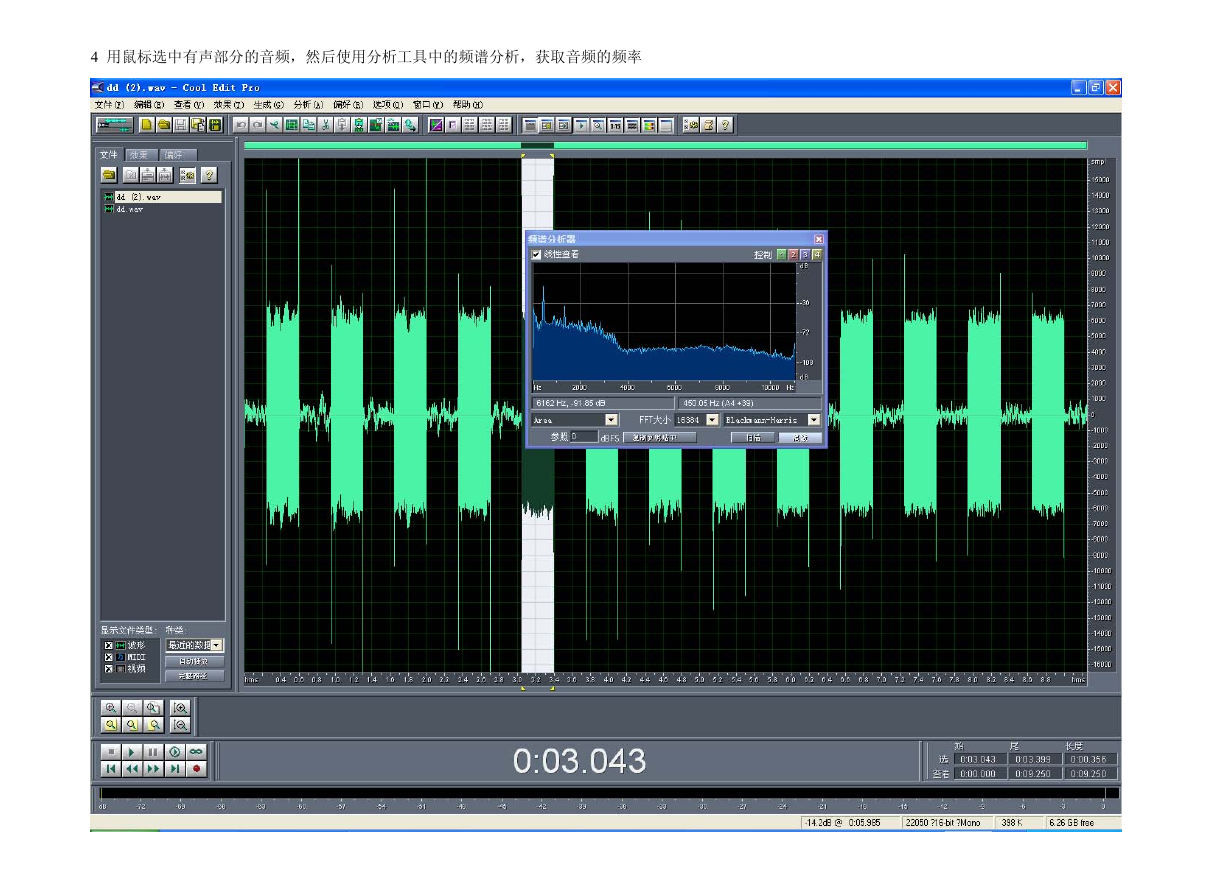Click the Open file toolbar icon
1228x869 pixels.
point(164,125)
